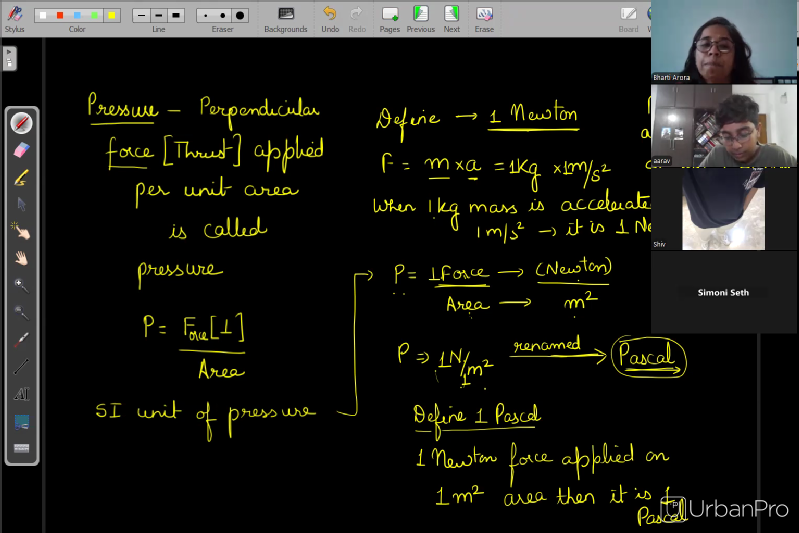
Task: Go to the Next page
Action: (x=452, y=15)
